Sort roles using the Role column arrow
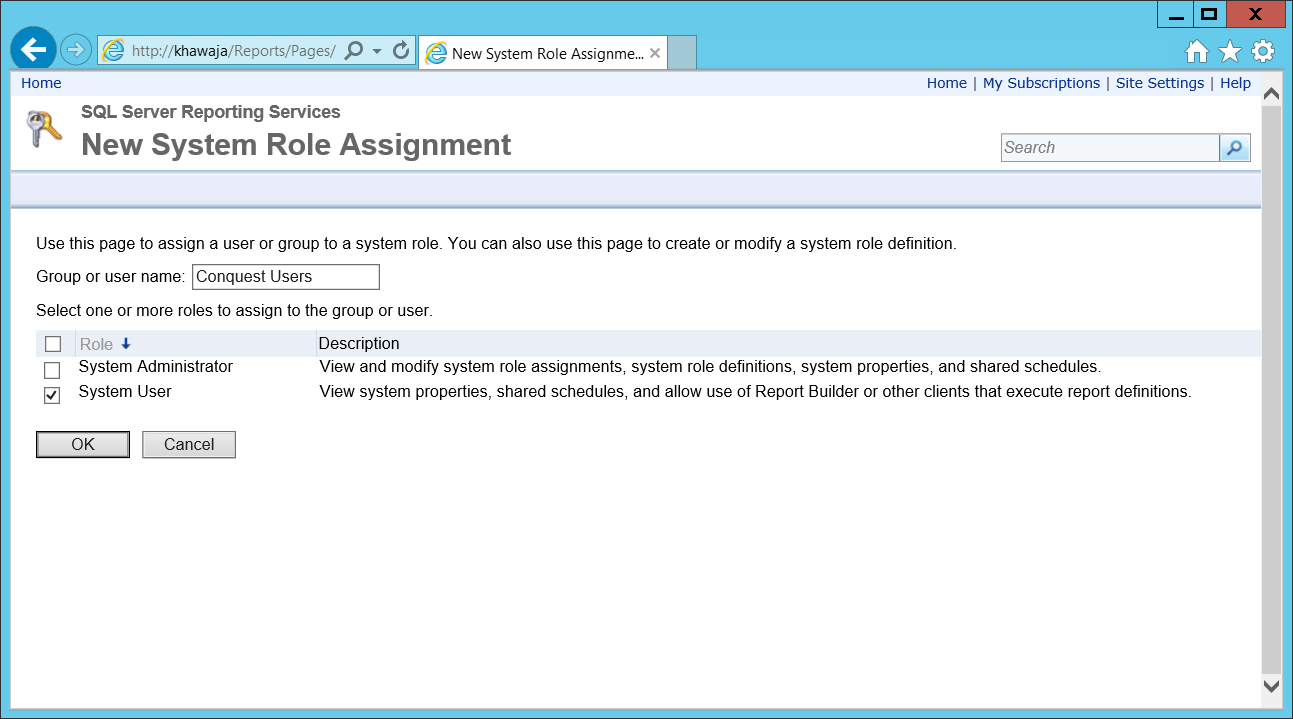1293x719 pixels. 126,344
